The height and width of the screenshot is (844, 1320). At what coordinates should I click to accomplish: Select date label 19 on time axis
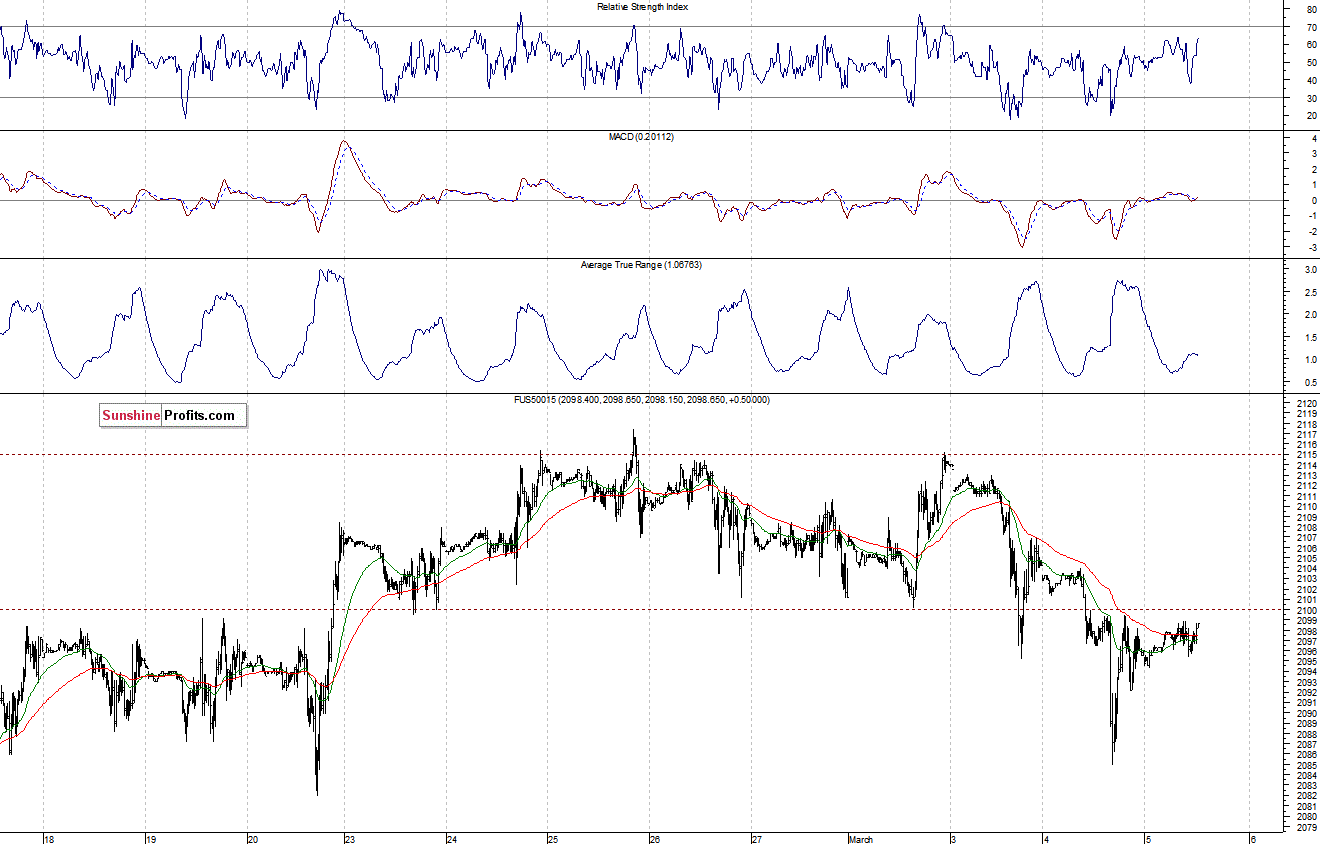(151, 839)
